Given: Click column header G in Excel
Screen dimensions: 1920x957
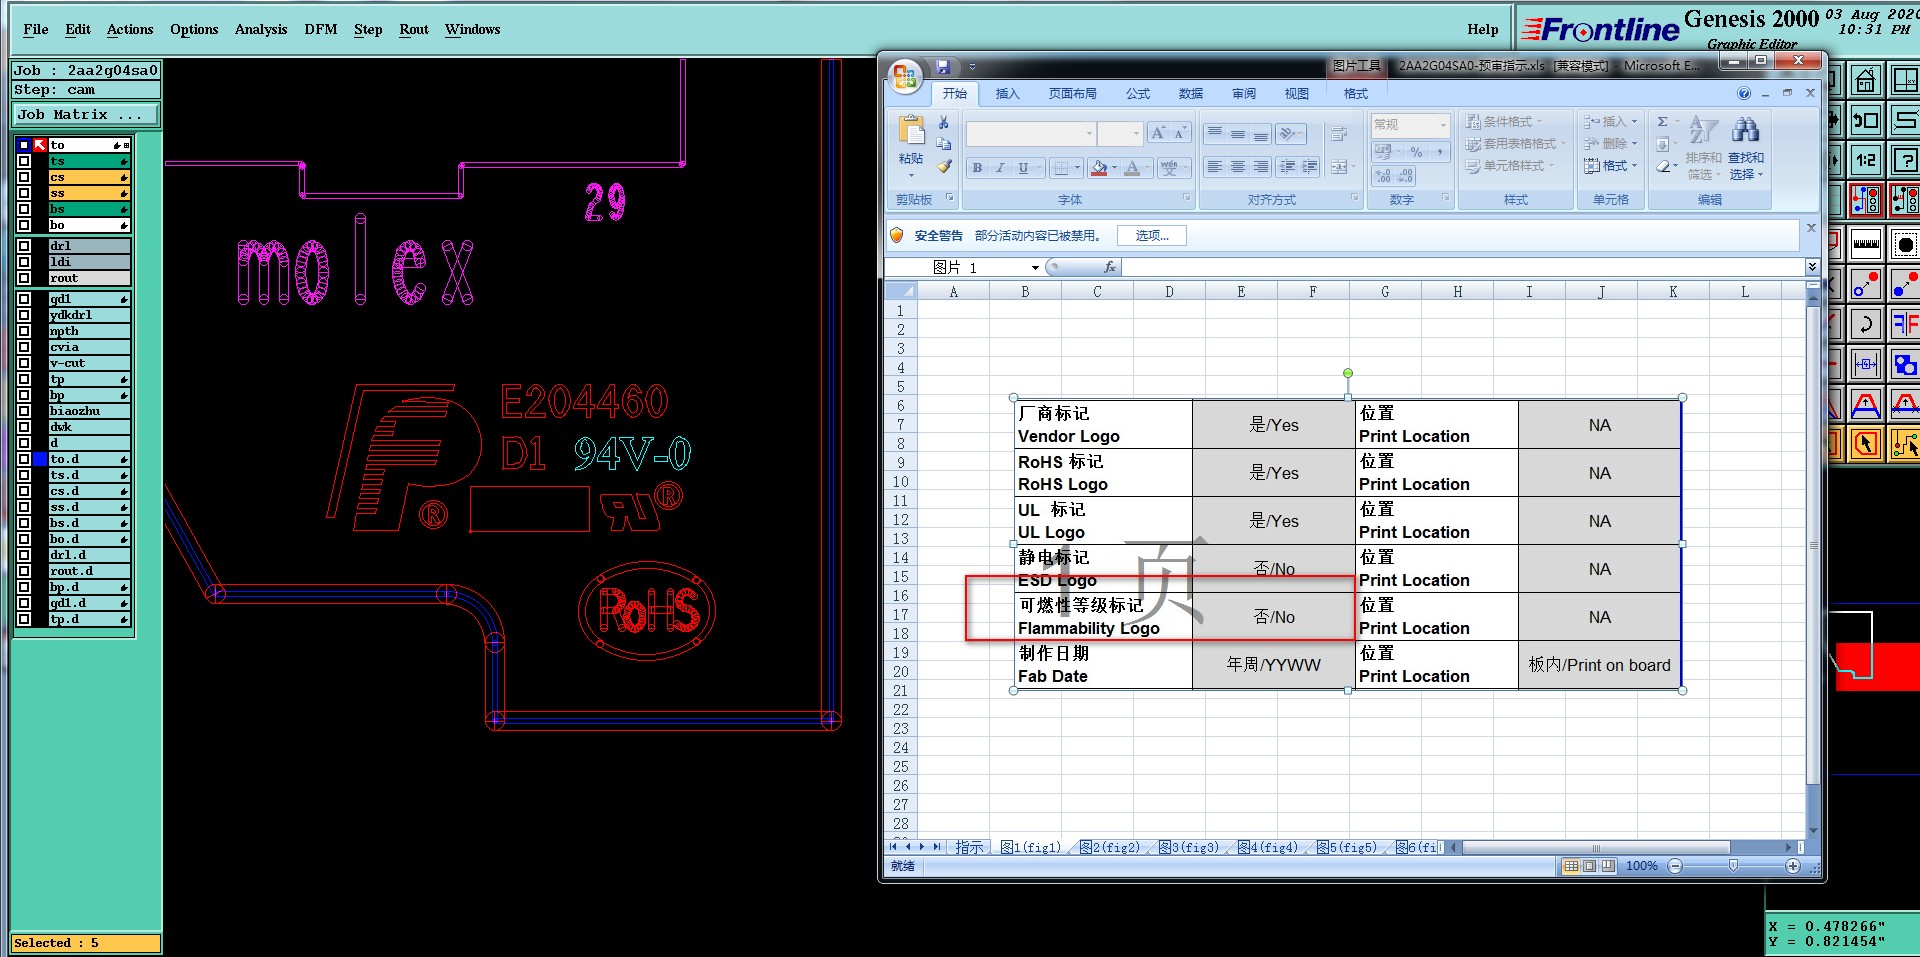Looking at the screenshot, I should coord(1385,292).
